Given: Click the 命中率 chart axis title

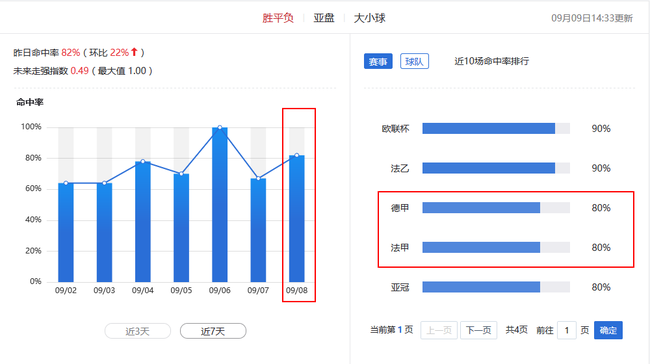Looking at the screenshot, I should pyautogui.click(x=30, y=102).
